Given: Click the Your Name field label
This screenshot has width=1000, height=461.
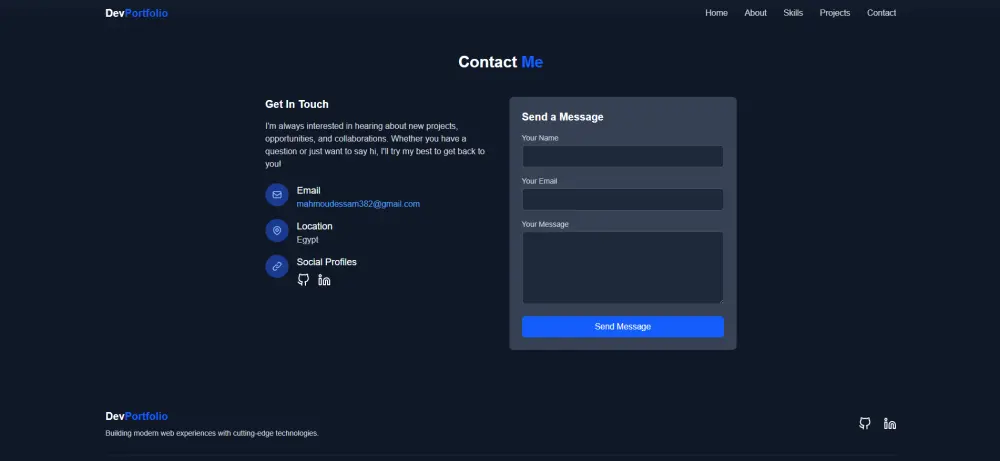Looking at the screenshot, I should coord(540,138).
